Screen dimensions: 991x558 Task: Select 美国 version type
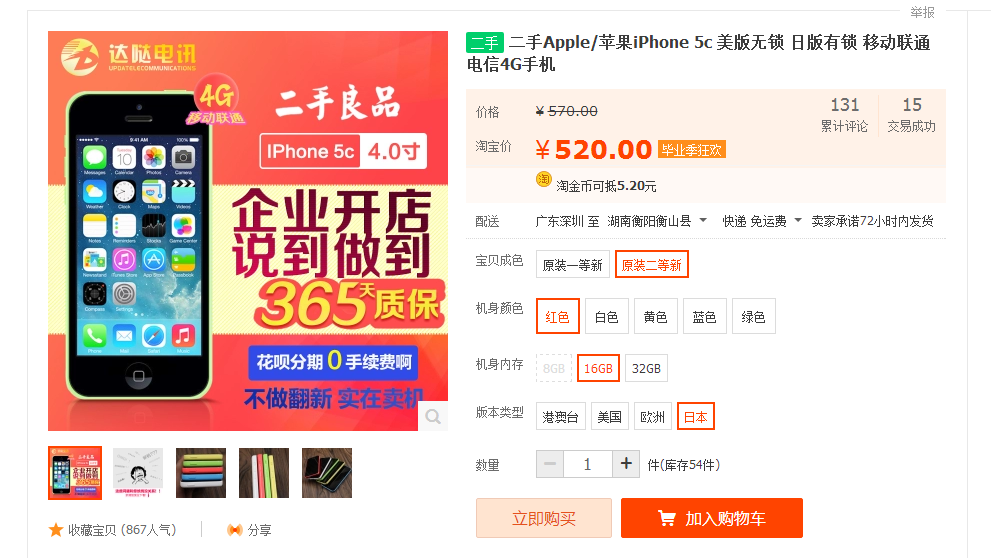[609, 416]
